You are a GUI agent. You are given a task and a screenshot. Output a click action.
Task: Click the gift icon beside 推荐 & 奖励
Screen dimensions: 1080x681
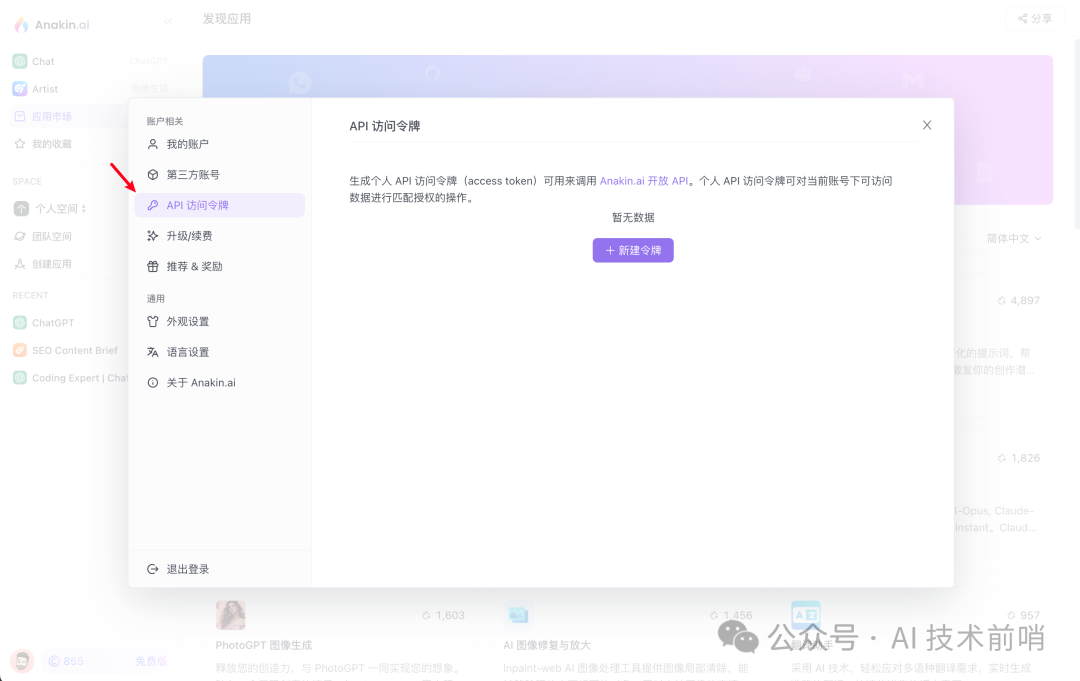coord(153,266)
